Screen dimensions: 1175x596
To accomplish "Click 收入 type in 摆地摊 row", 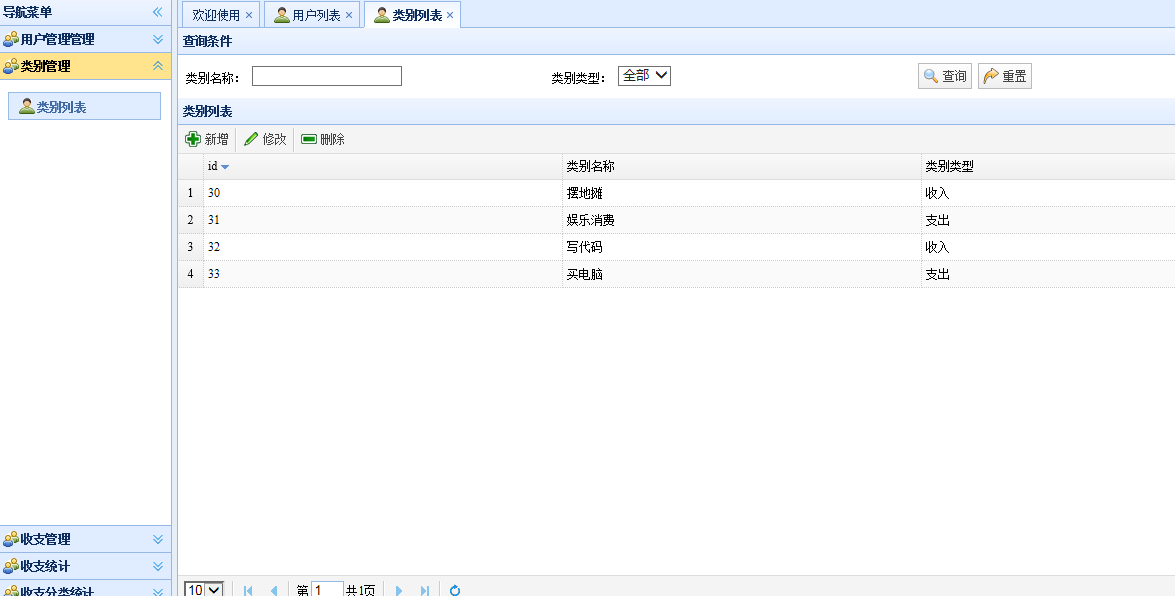I will click(x=1048, y=193).
